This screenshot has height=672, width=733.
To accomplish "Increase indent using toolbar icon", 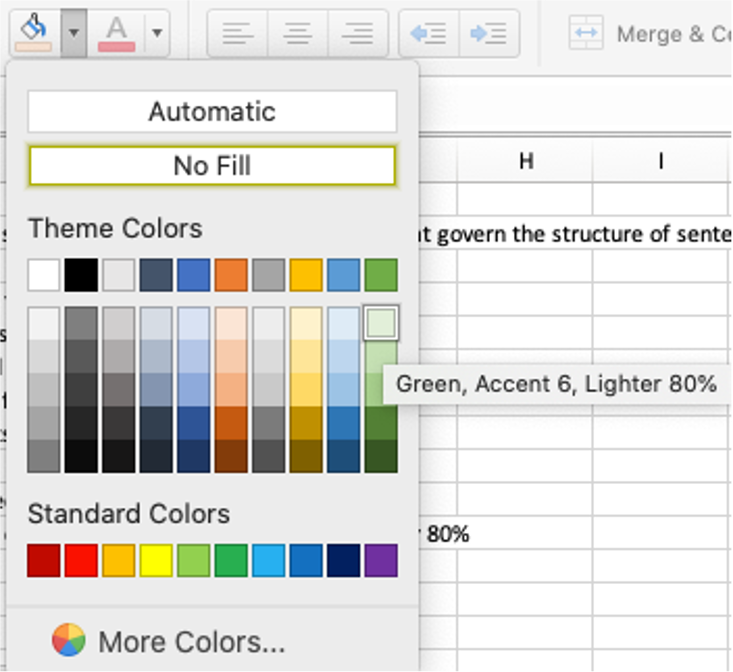I will click(x=488, y=33).
